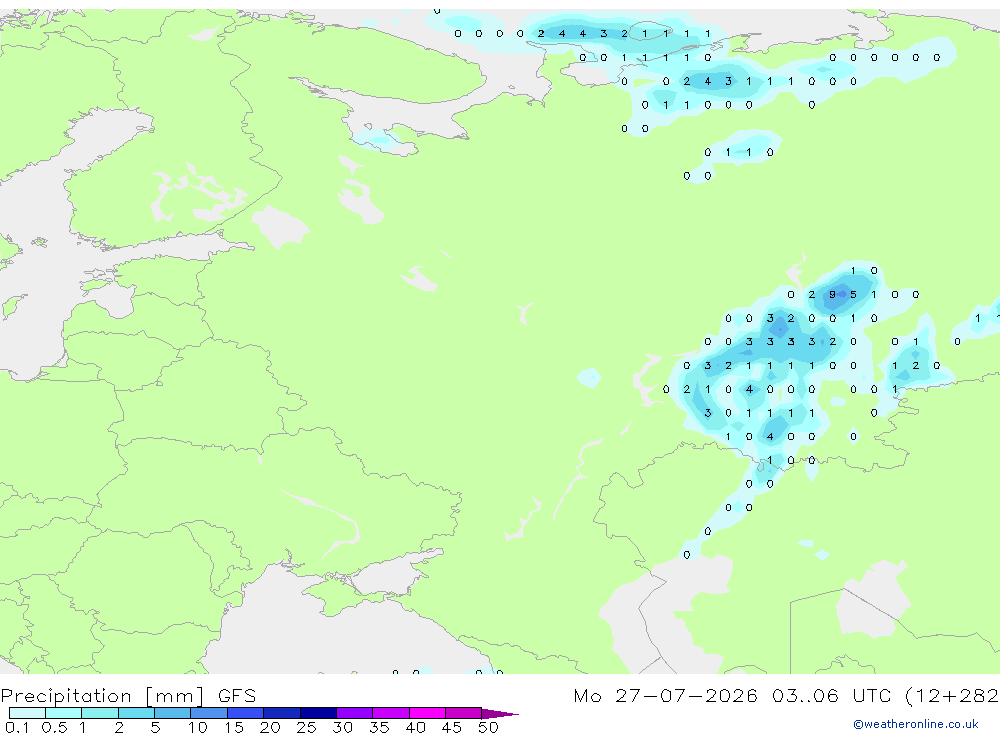Pick the 40–45 mm magenta legend swatch
The height and width of the screenshot is (733, 1000).
point(427,713)
